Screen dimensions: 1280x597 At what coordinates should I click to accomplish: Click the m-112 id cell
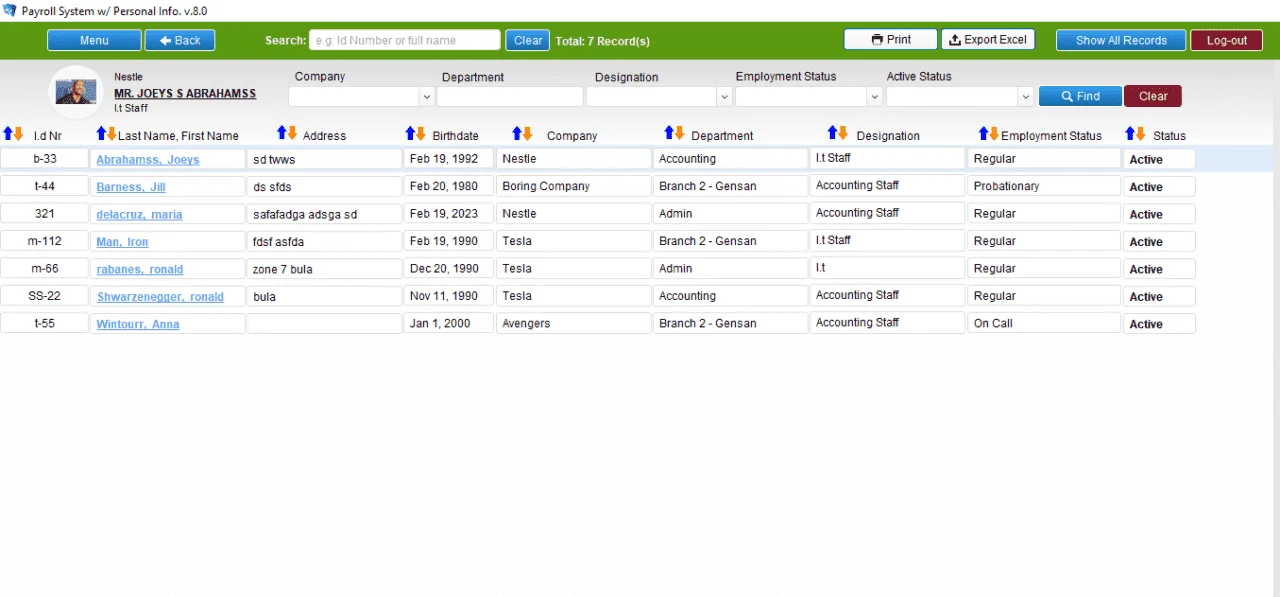click(x=44, y=241)
